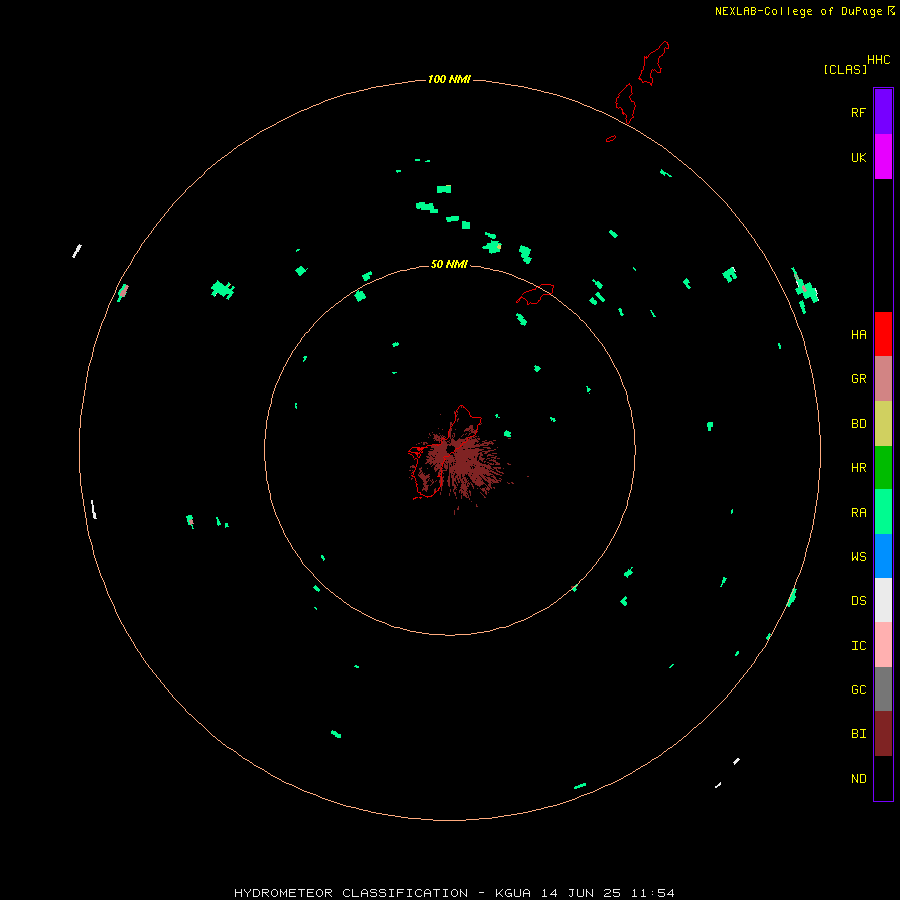This screenshot has height=900, width=900.
Task: Click the HA legend label
Action: point(858,334)
